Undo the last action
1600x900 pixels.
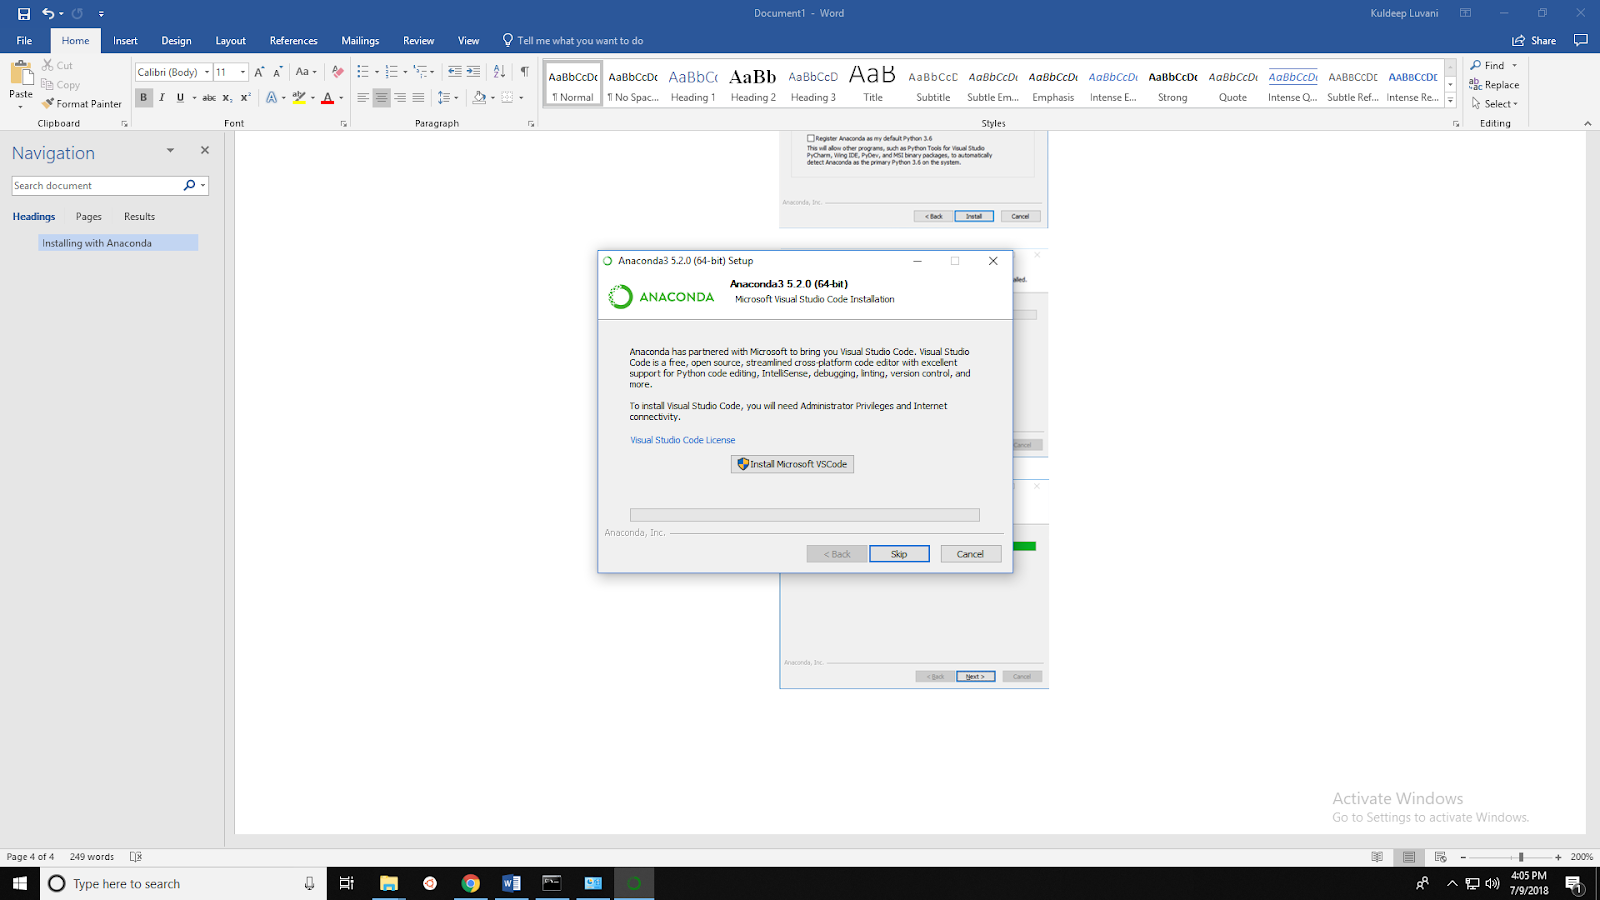pyautogui.click(x=47, y=14)
